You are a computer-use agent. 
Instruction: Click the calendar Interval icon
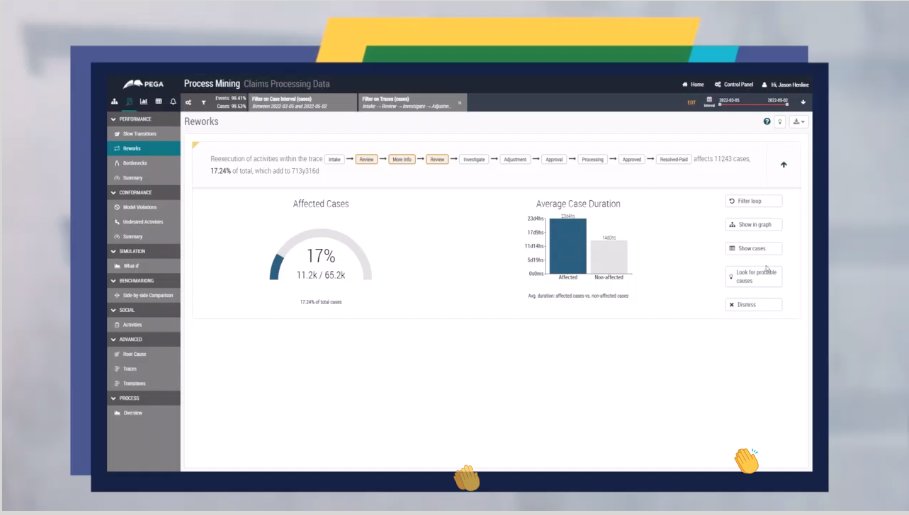click(x=709, y=101)
